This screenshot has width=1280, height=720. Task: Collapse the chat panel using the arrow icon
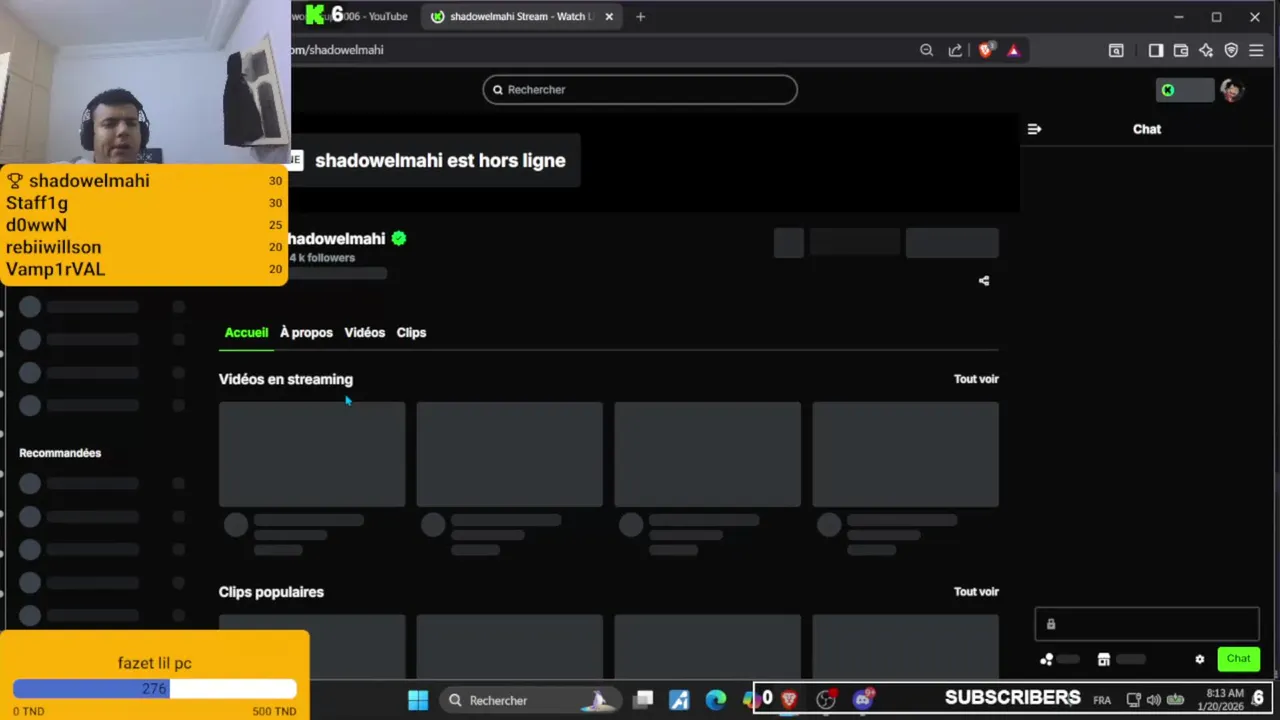[1035, 129]
